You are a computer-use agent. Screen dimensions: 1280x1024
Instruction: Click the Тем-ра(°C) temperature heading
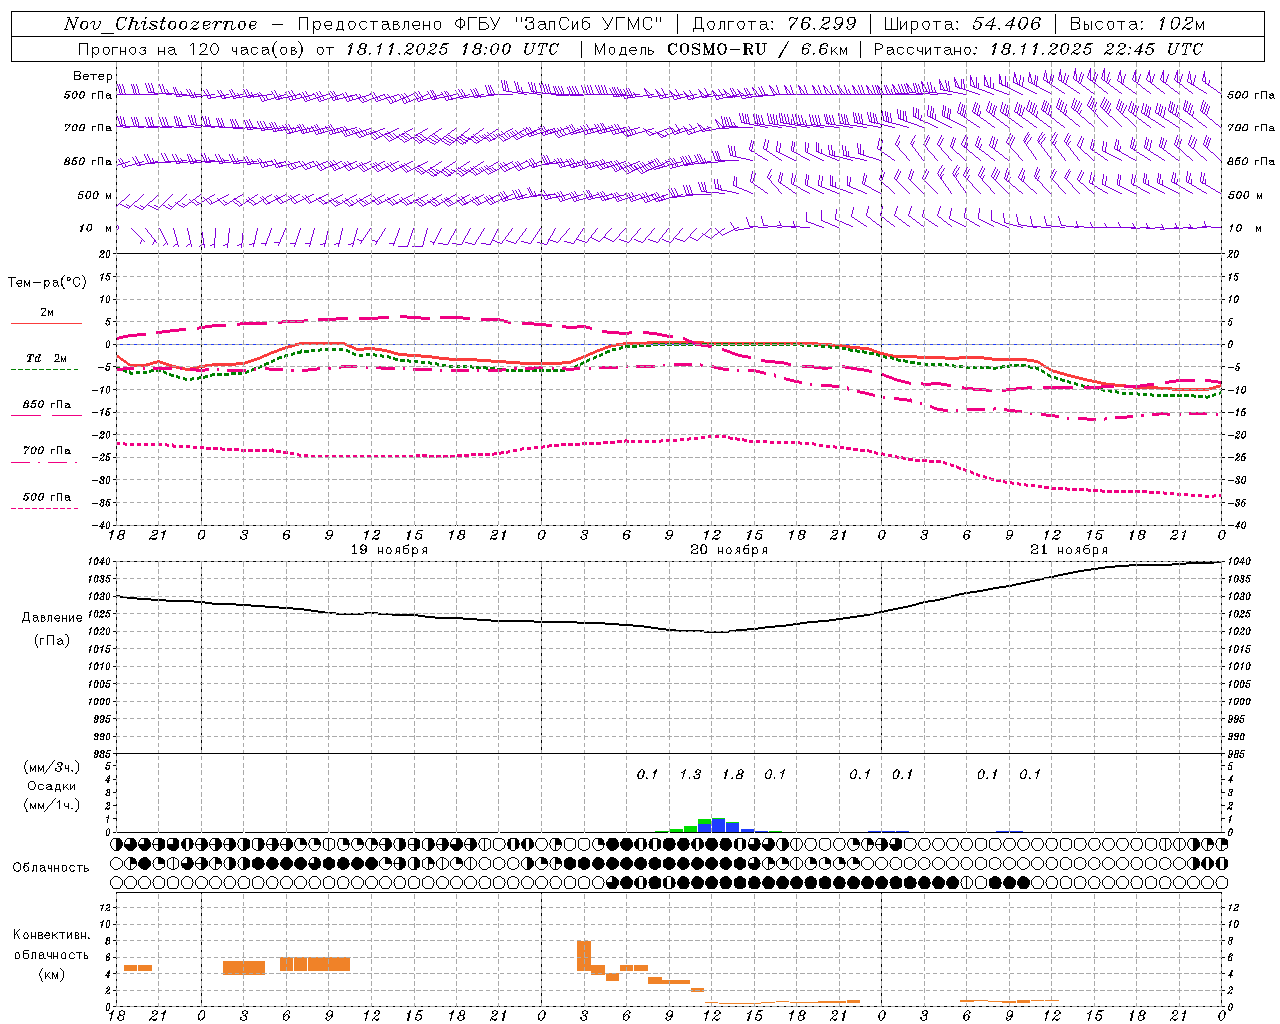coord(47,283)
